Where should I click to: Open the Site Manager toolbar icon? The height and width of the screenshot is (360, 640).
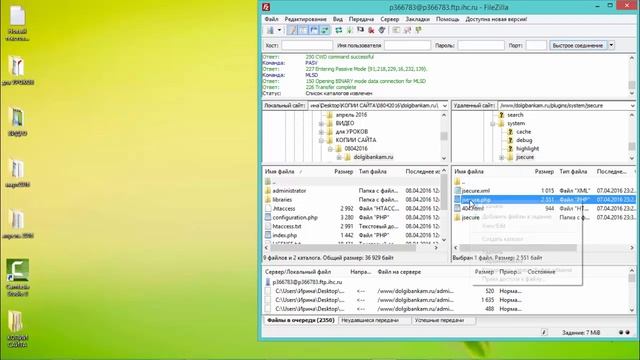pos(270,30)
